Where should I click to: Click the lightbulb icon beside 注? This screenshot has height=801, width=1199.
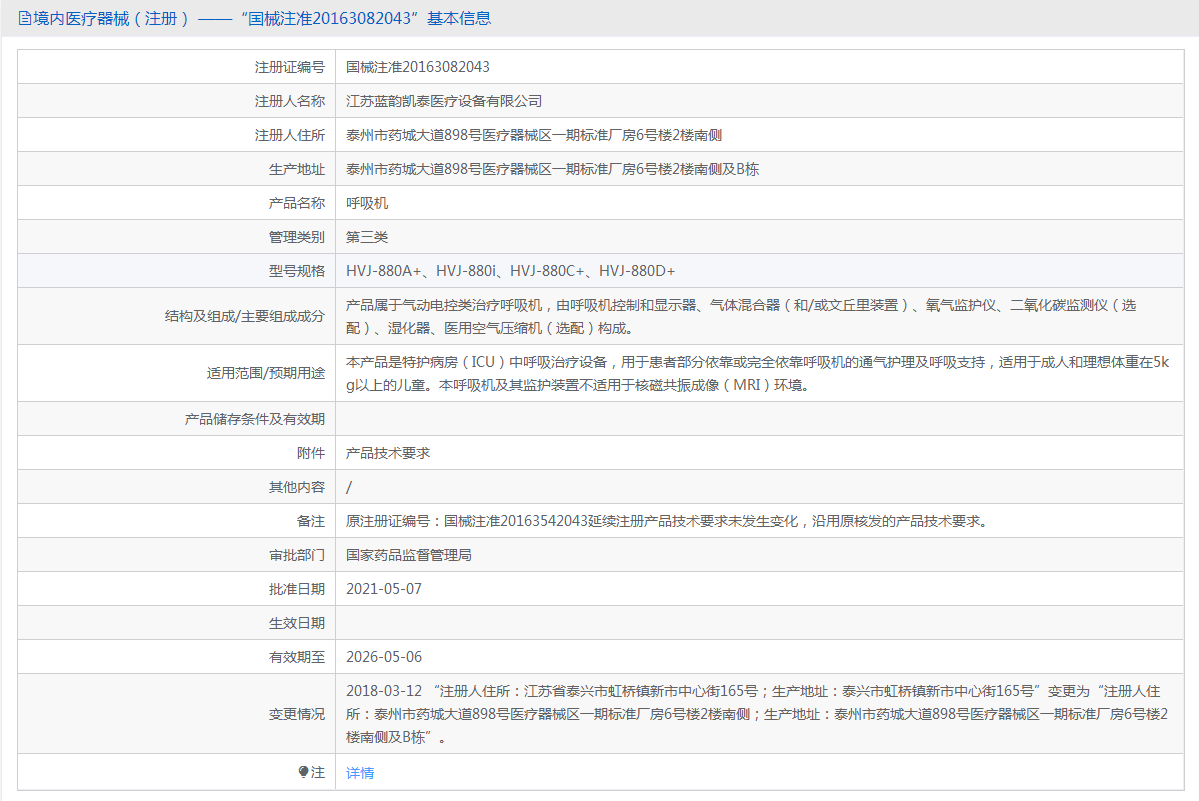[304, 772]
